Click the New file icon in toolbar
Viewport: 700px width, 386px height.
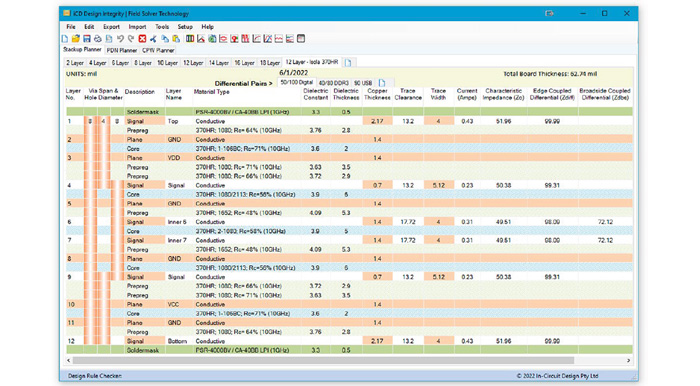(65, 39)
